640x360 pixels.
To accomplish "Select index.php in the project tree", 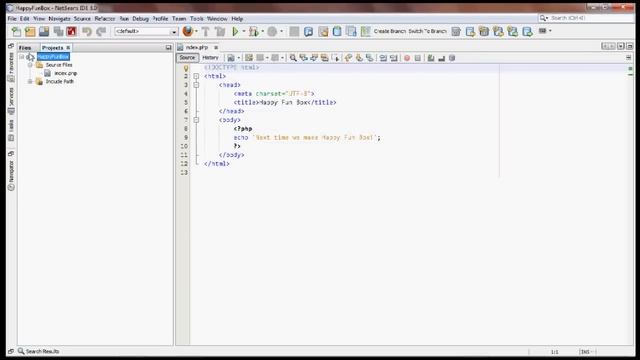I will 65,73.
